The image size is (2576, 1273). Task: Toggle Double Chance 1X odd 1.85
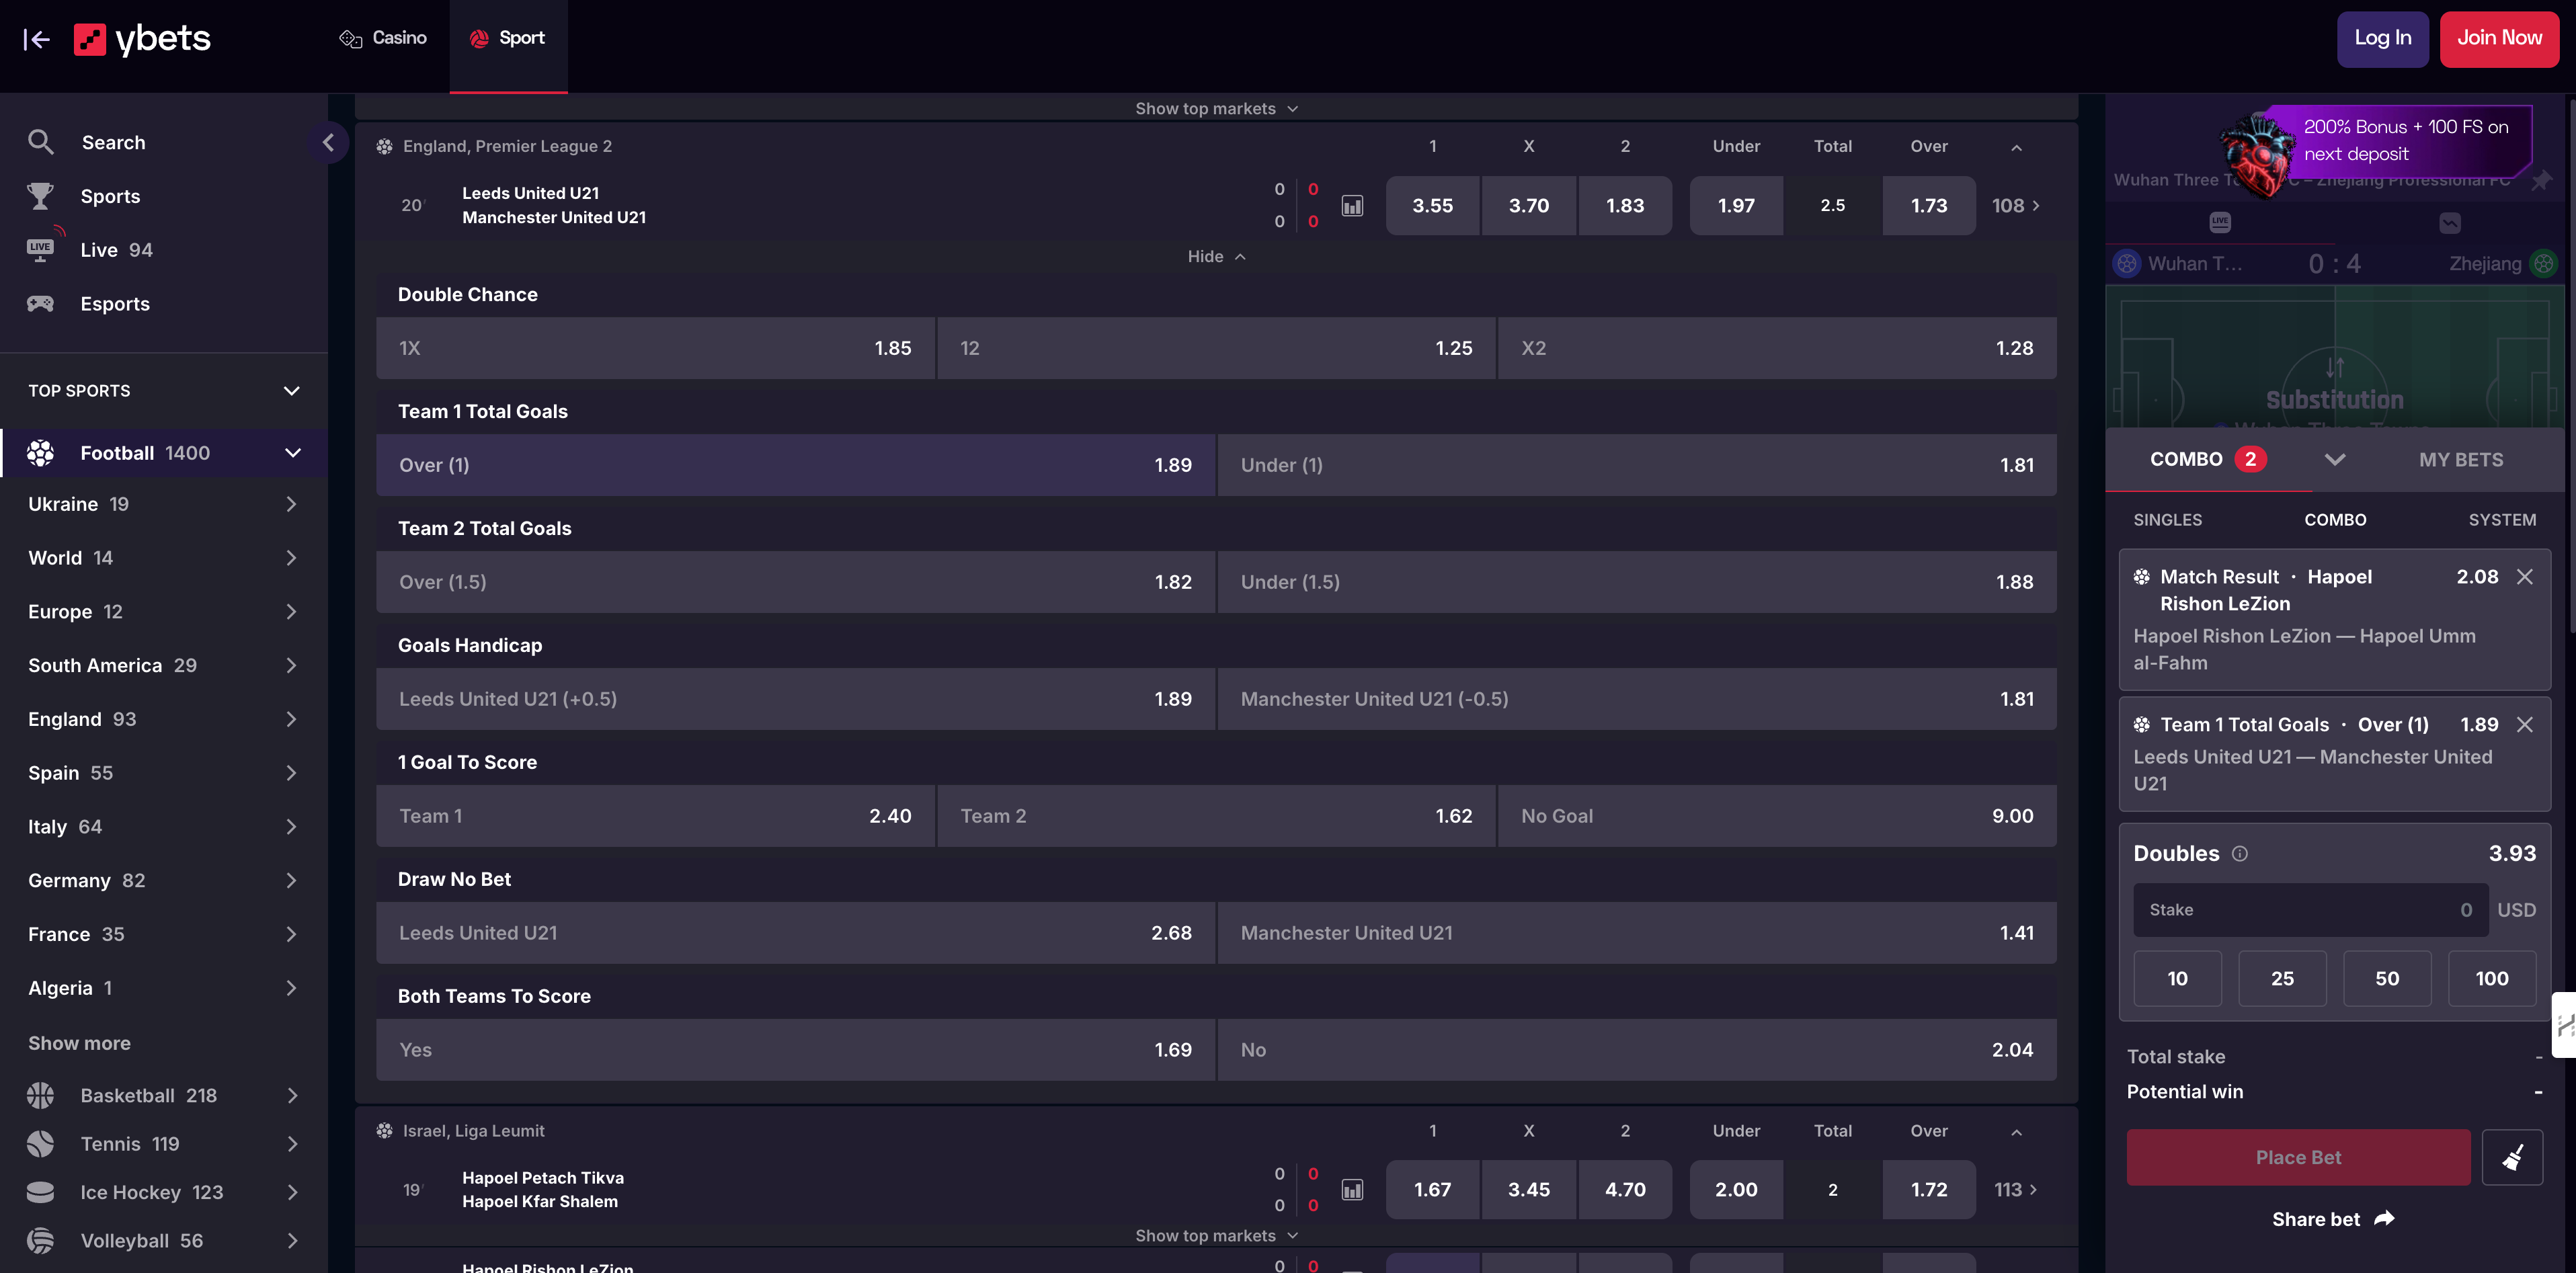pos(655,348)
